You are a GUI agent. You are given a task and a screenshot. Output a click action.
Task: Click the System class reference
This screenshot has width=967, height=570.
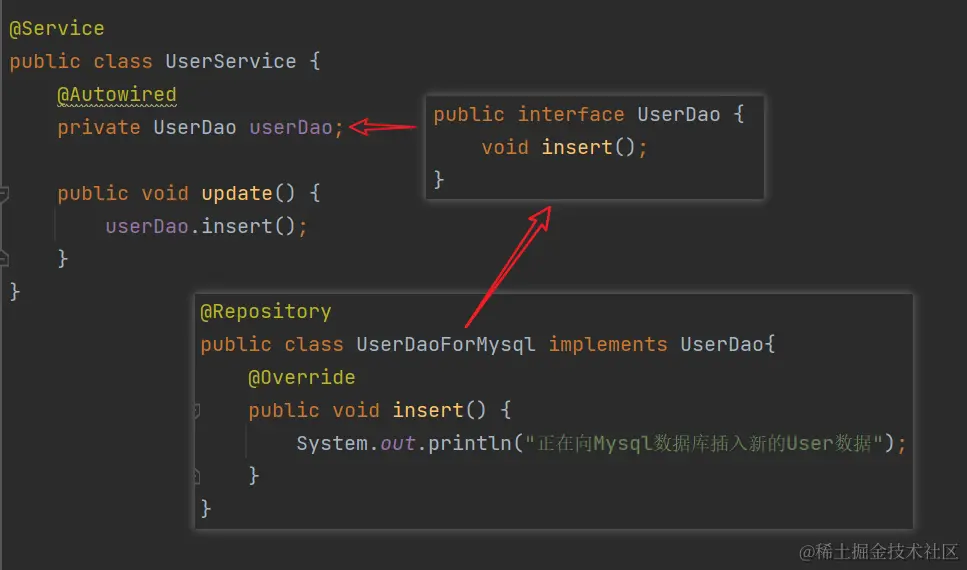coord(332,444)
